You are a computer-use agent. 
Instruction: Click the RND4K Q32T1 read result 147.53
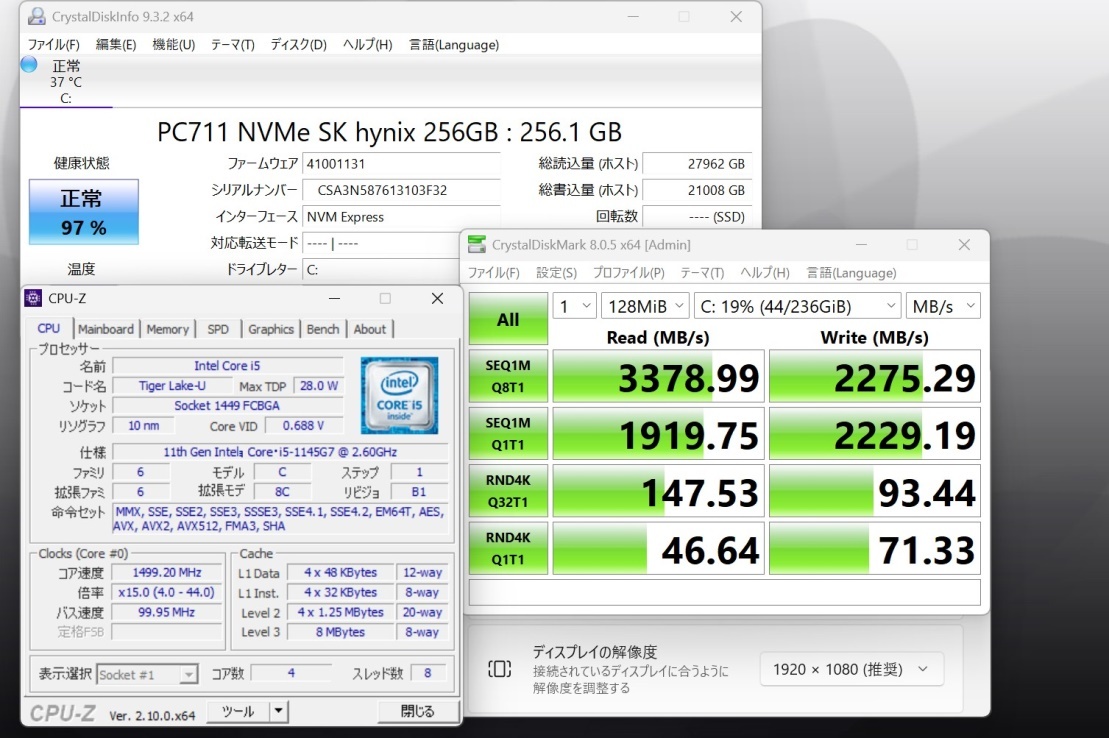[658, 492]
